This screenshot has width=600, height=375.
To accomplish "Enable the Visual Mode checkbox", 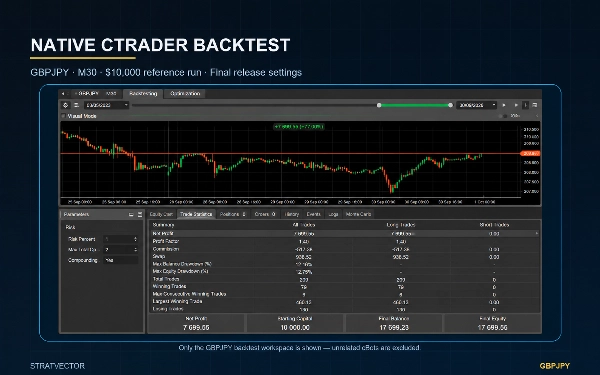I will 64,116.
